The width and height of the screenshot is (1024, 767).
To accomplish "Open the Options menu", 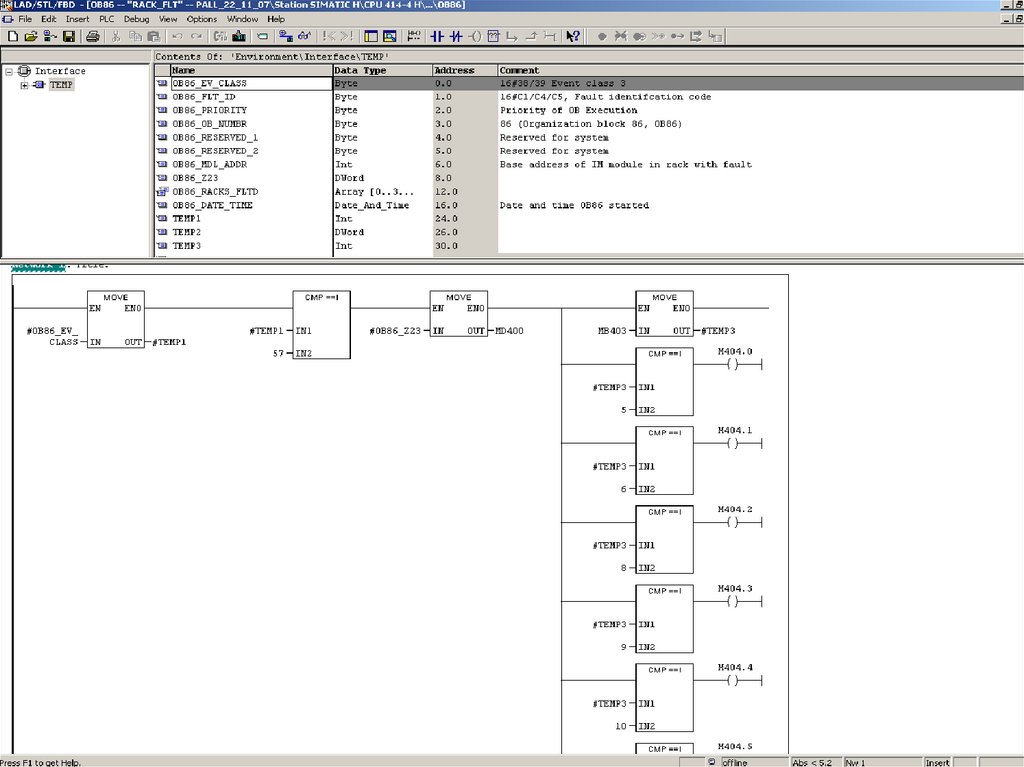I will pos(201,19).
